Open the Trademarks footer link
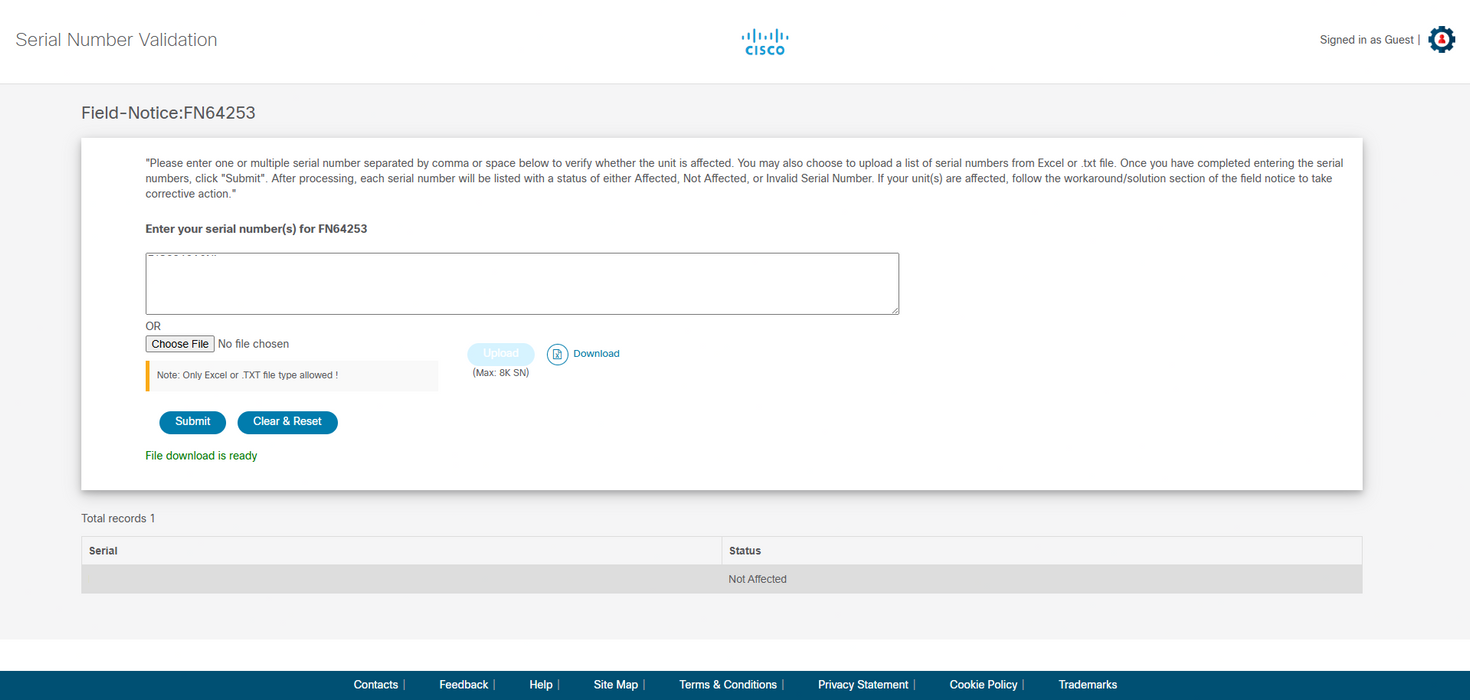 pos(1088,684)
